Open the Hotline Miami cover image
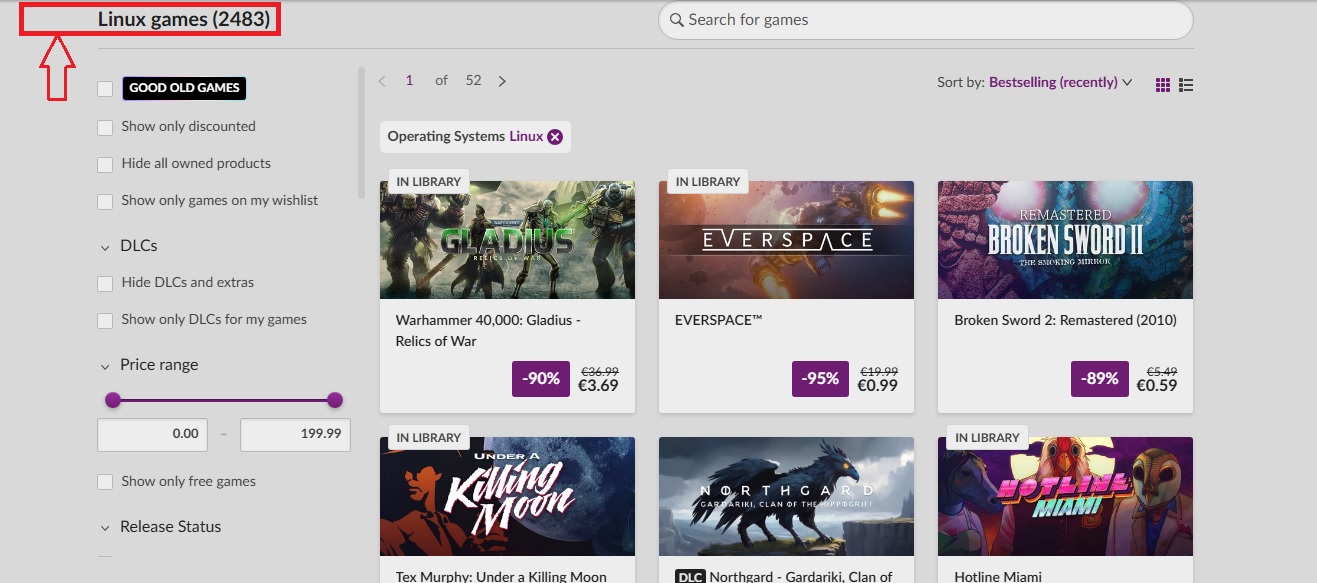Image resolution: width=1317 pixels, height=583 pixels. pyautogui.click(x=1065, y=496)
